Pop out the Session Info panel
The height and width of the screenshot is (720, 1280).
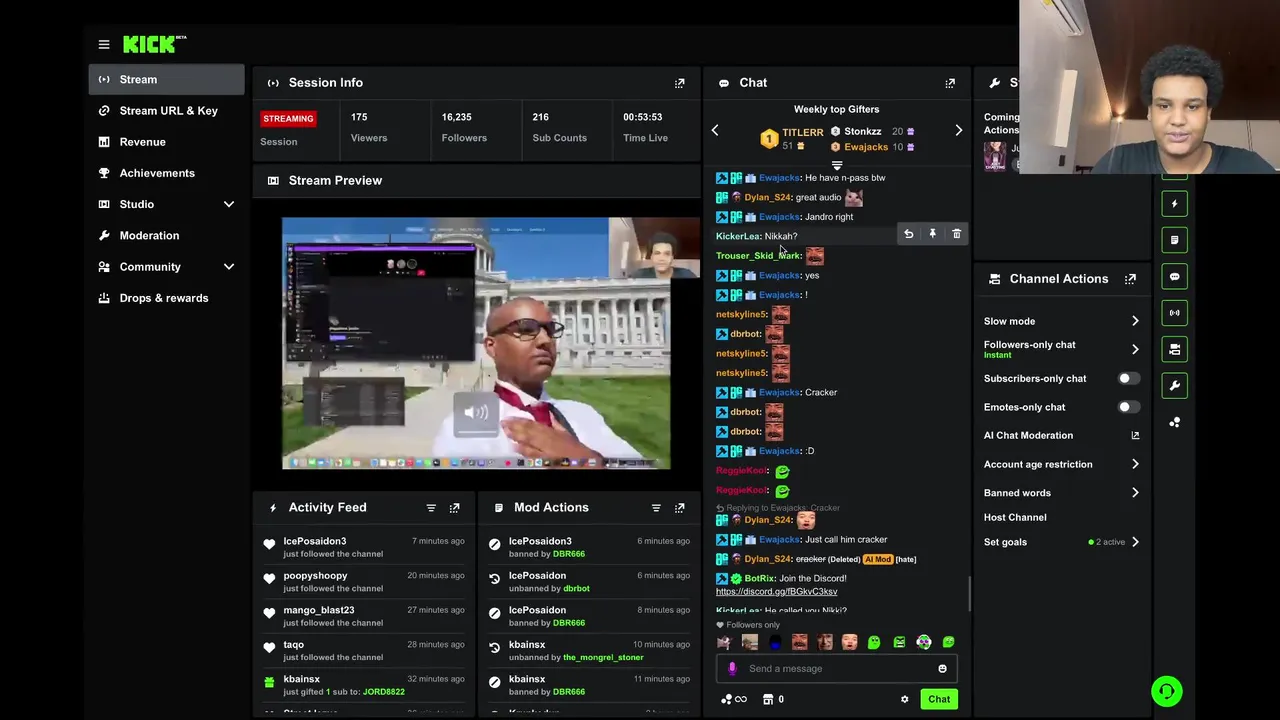coord(680,83)
